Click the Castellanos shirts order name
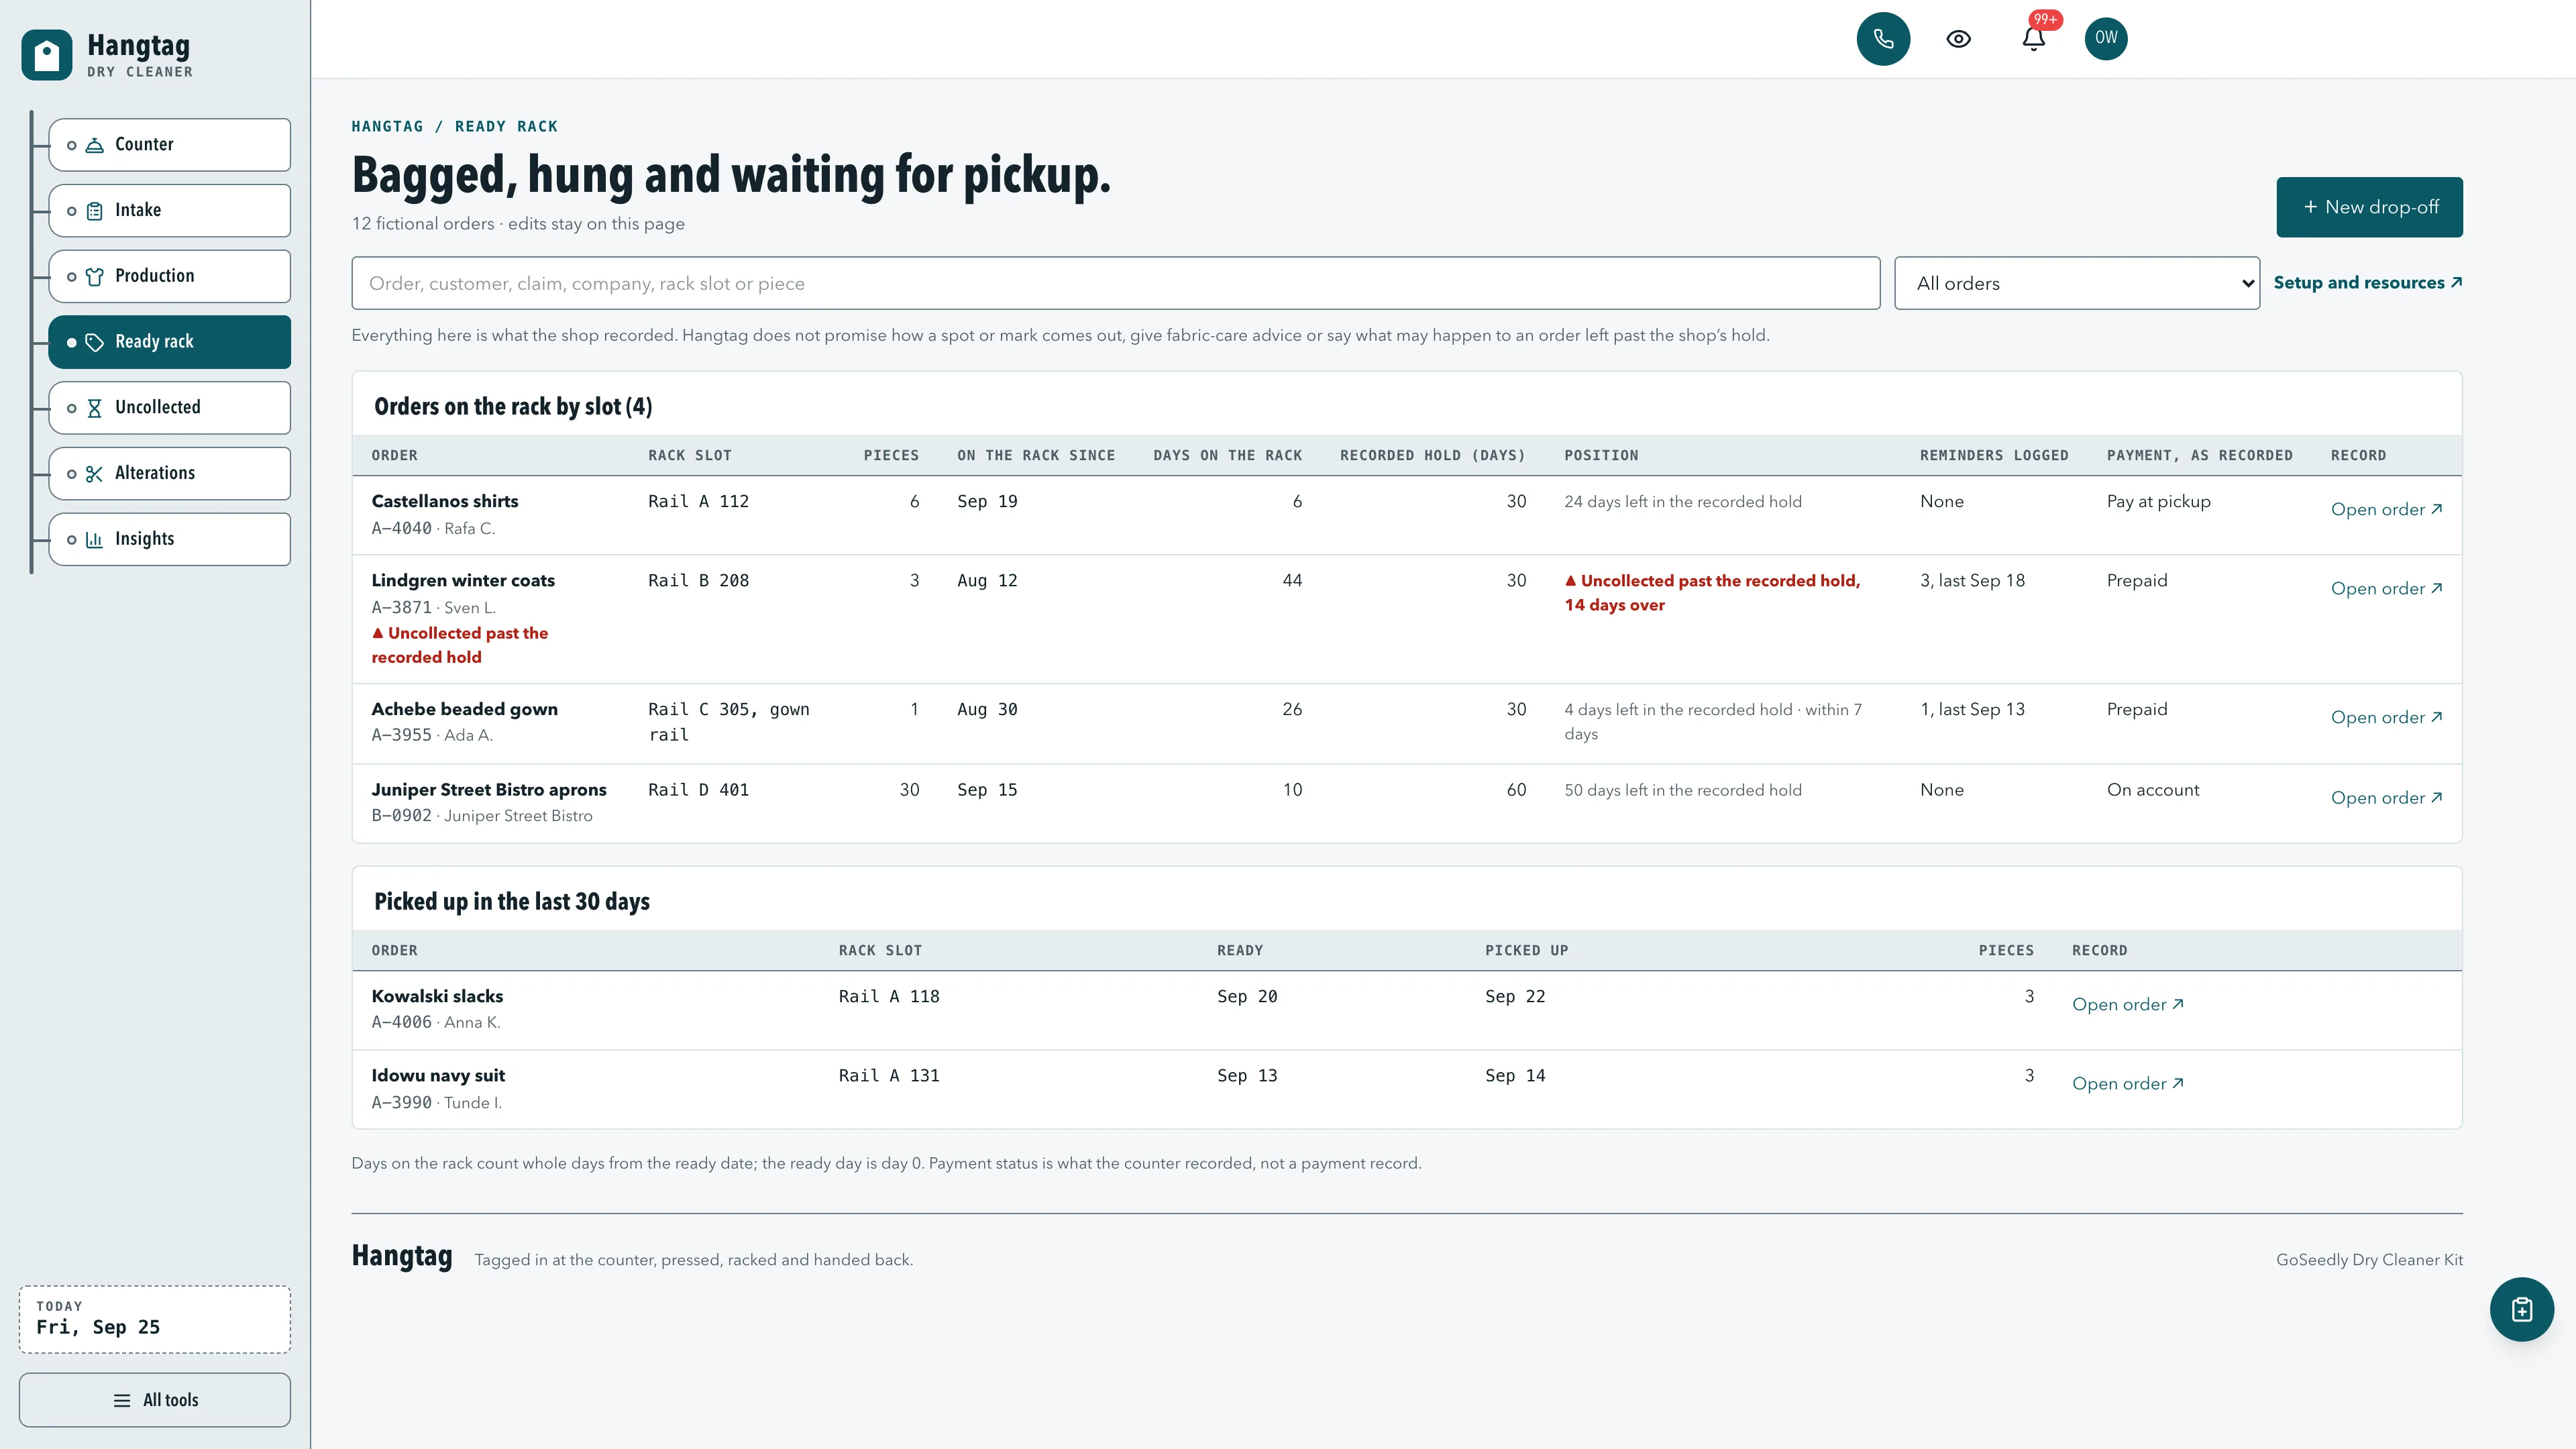This screenshot has width=2576, height=1449. (445, 501)
